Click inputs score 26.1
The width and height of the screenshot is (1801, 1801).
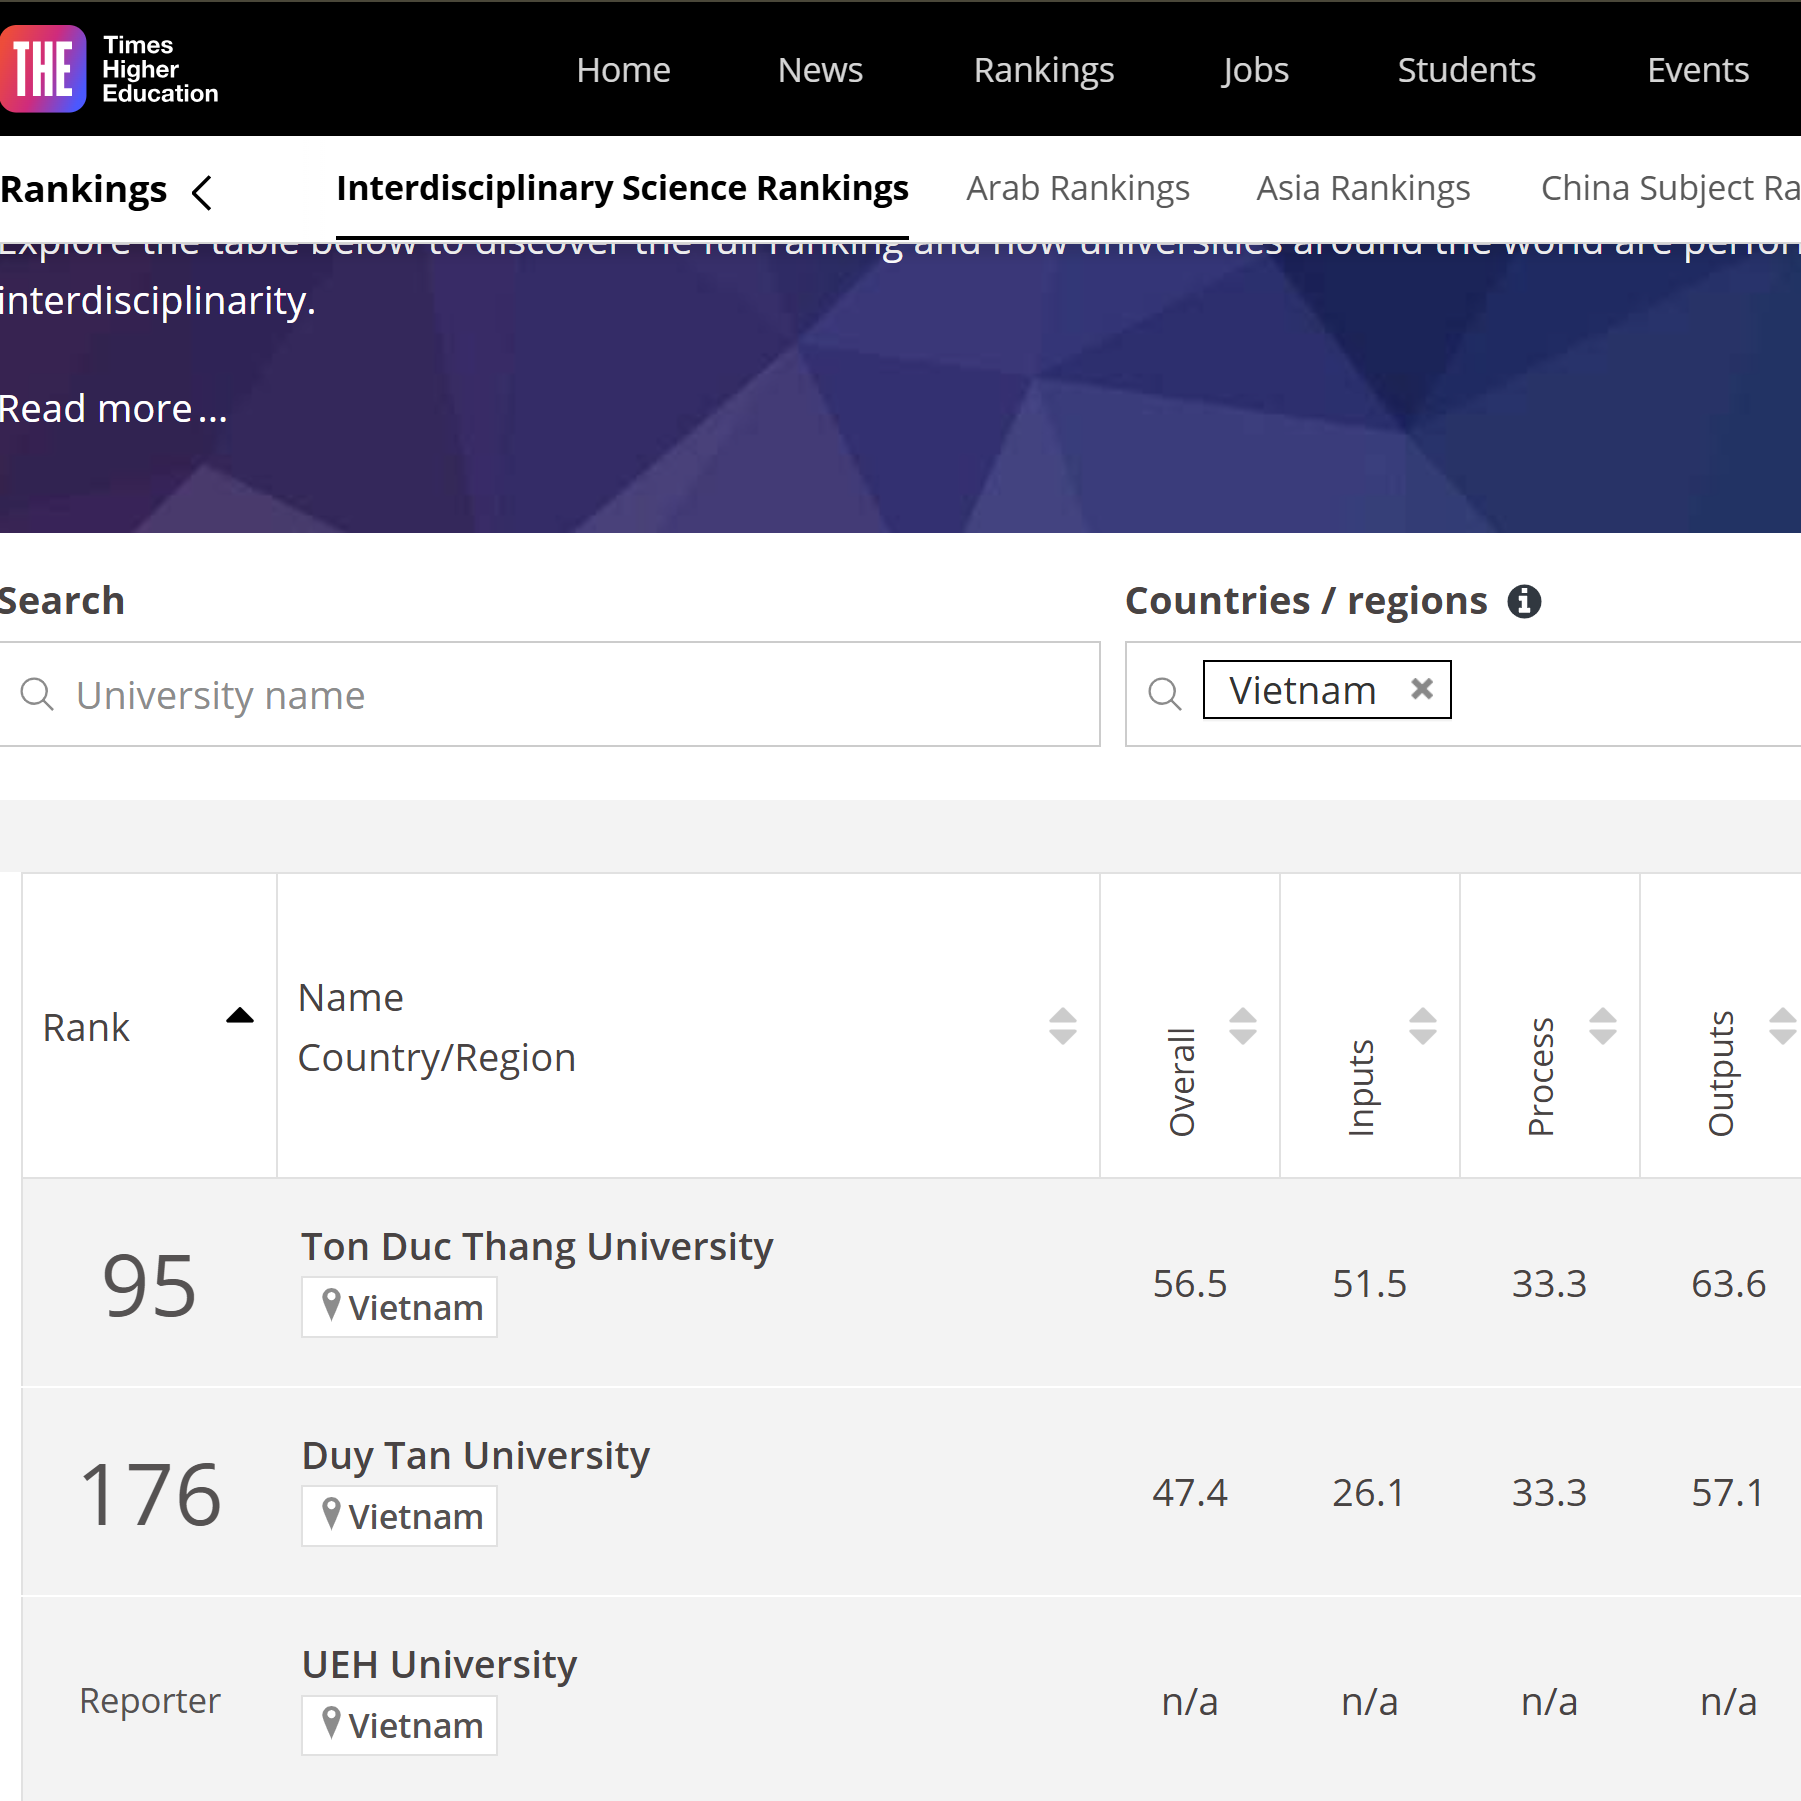[x=1369, y=1492]
